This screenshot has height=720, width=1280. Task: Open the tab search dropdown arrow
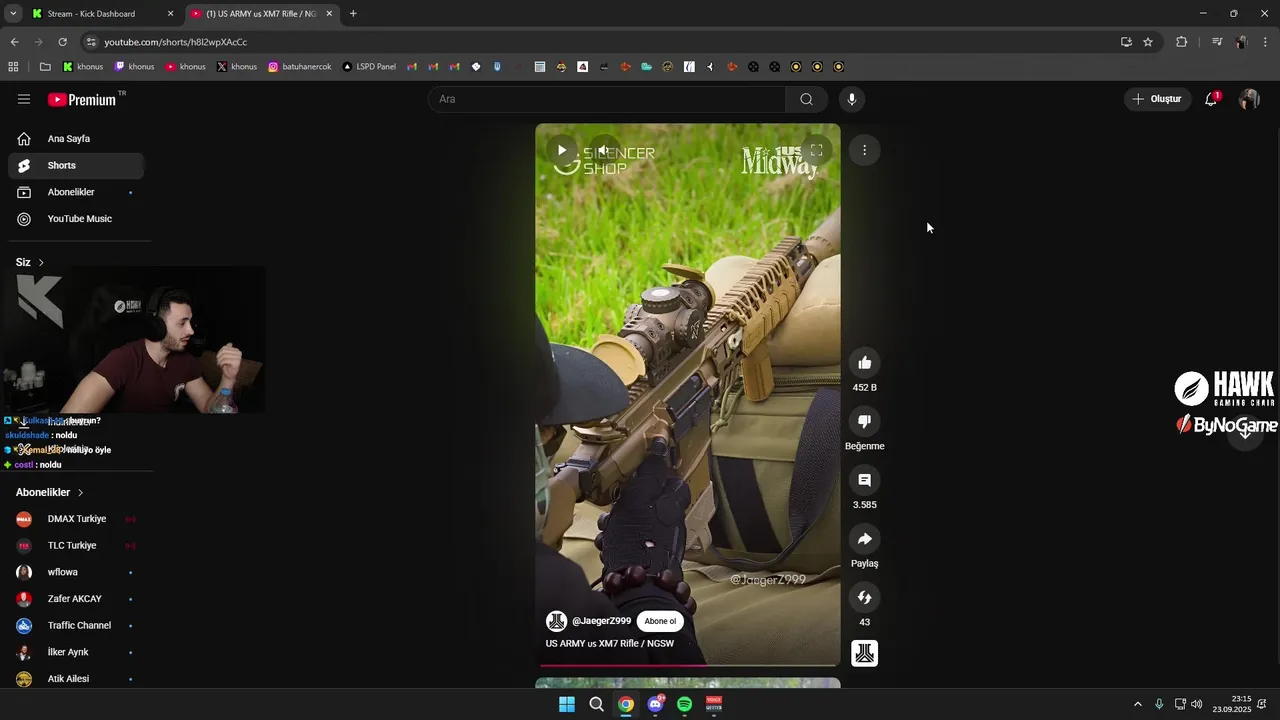coord(13,14)
